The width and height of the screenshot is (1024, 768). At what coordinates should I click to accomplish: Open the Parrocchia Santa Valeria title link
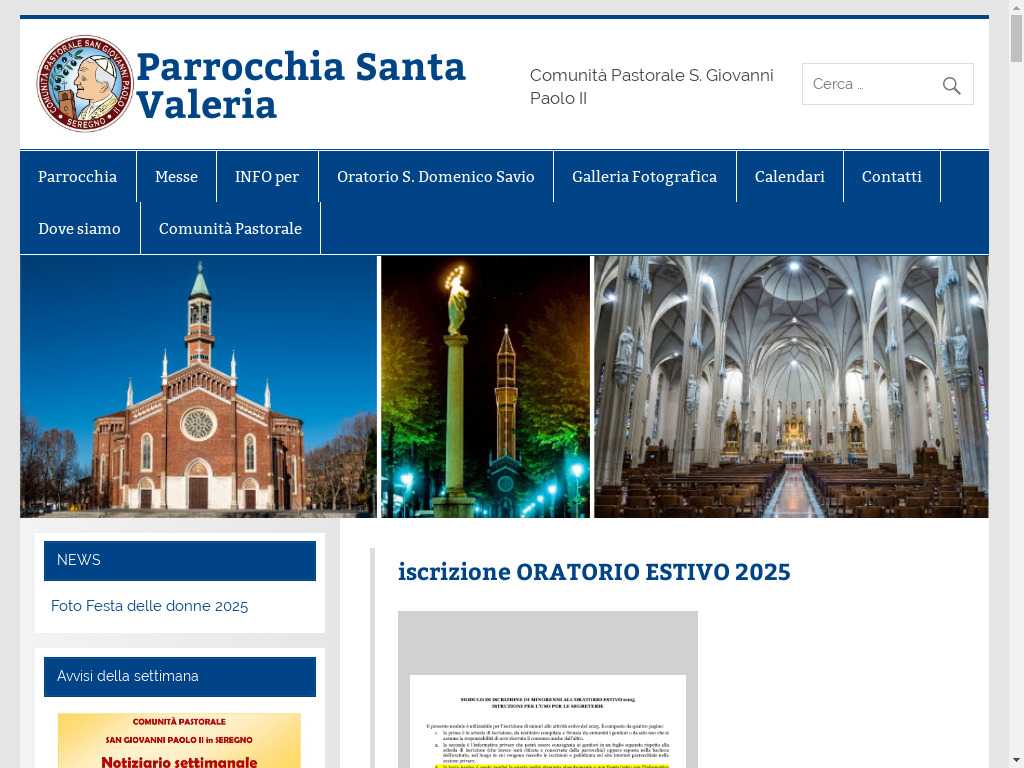tap(300, 85)
